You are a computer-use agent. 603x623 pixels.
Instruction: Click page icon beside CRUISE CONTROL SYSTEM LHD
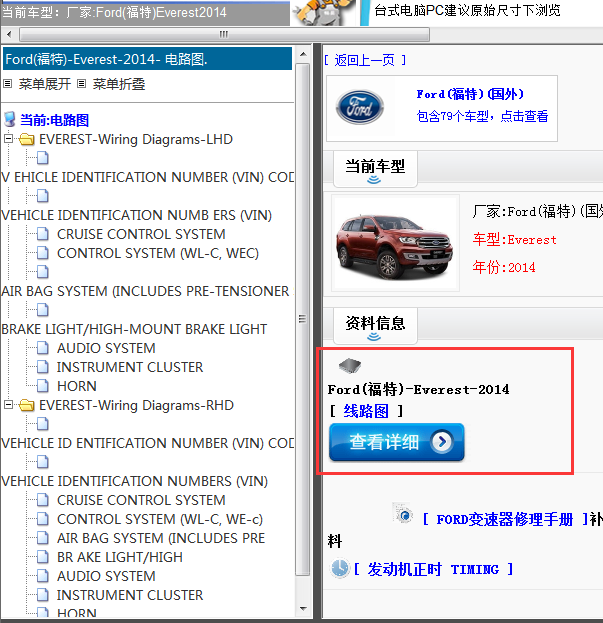43,234
